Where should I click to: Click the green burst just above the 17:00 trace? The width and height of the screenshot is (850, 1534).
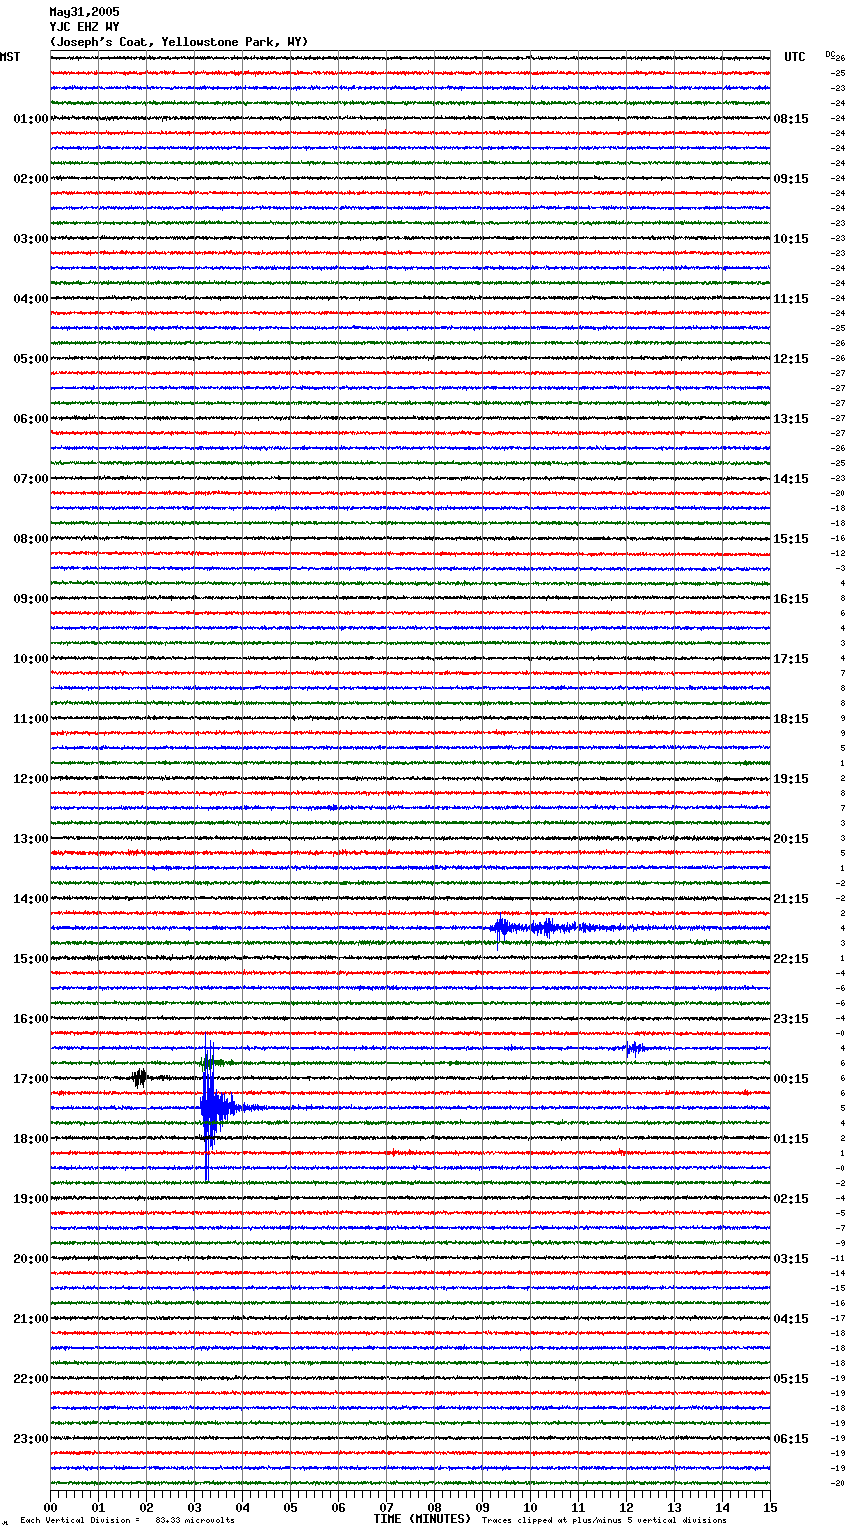click(213, 1062)
